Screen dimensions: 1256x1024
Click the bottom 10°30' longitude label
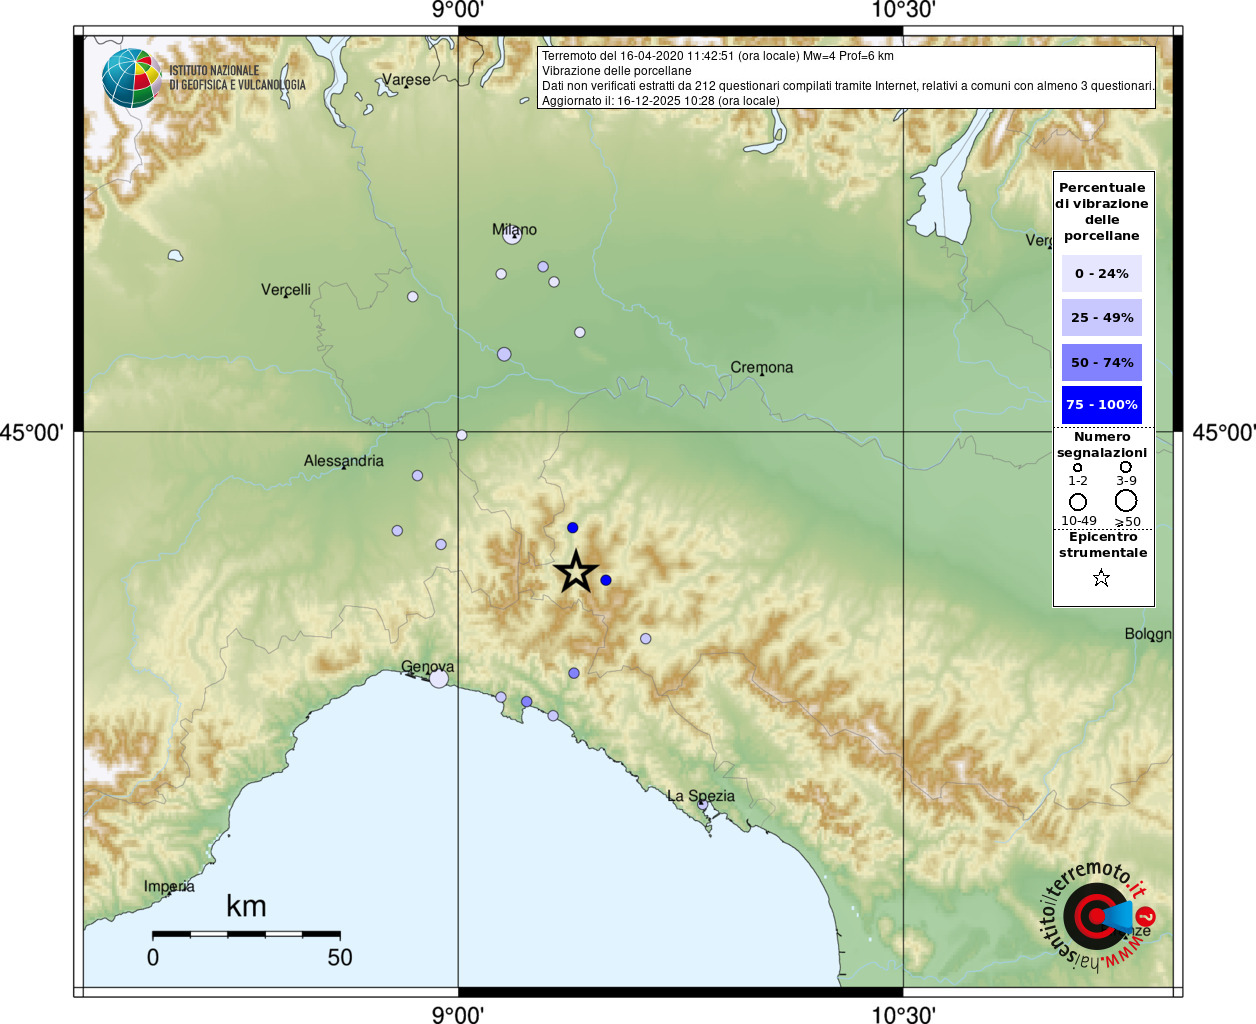[903, 1014]
